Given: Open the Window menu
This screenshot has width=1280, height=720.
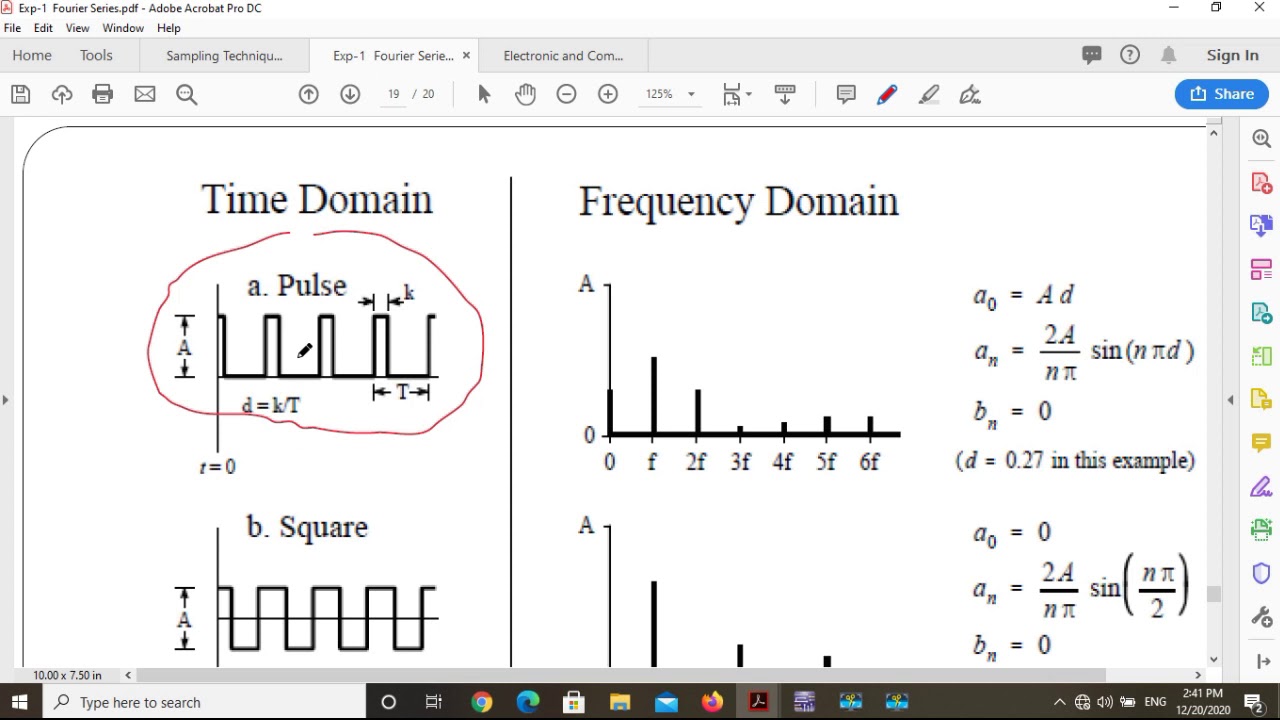Looking at the screenshot, I should (x=123, y=28).
